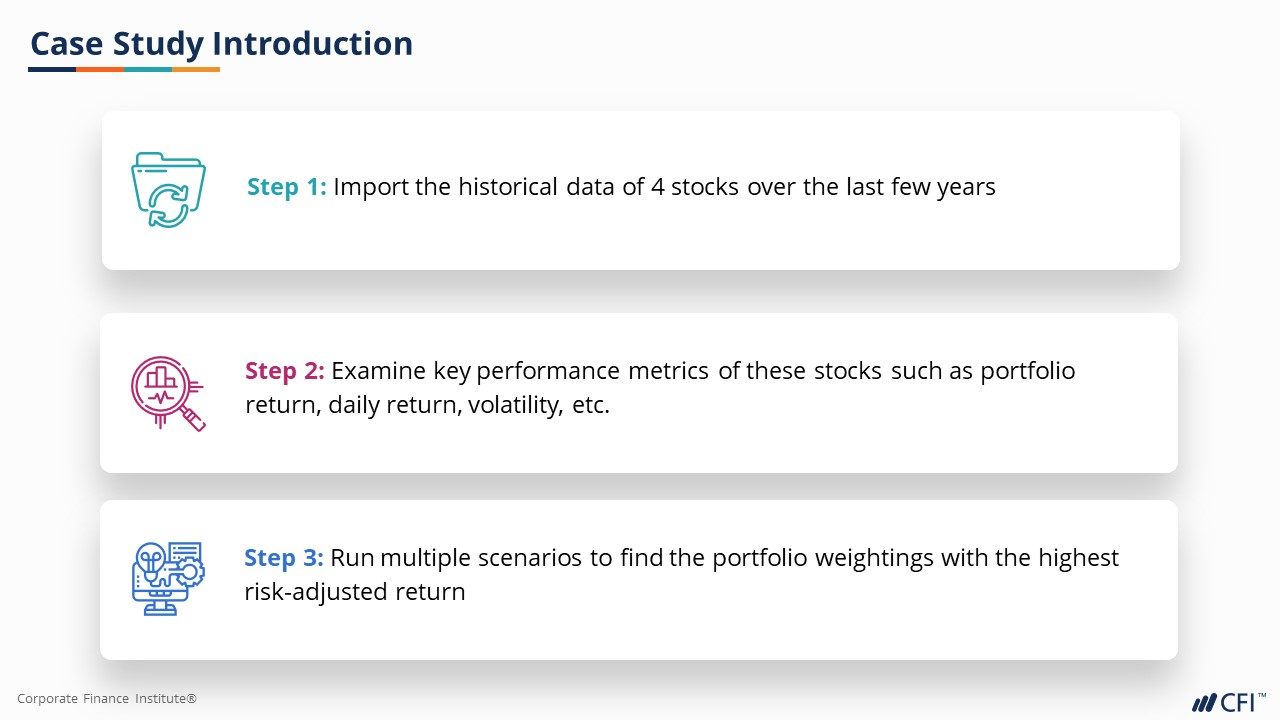This screenshot has width=1280, height=720.
Task: Click the magnifying glass chart icon
Action: click(x=167, y=393)
